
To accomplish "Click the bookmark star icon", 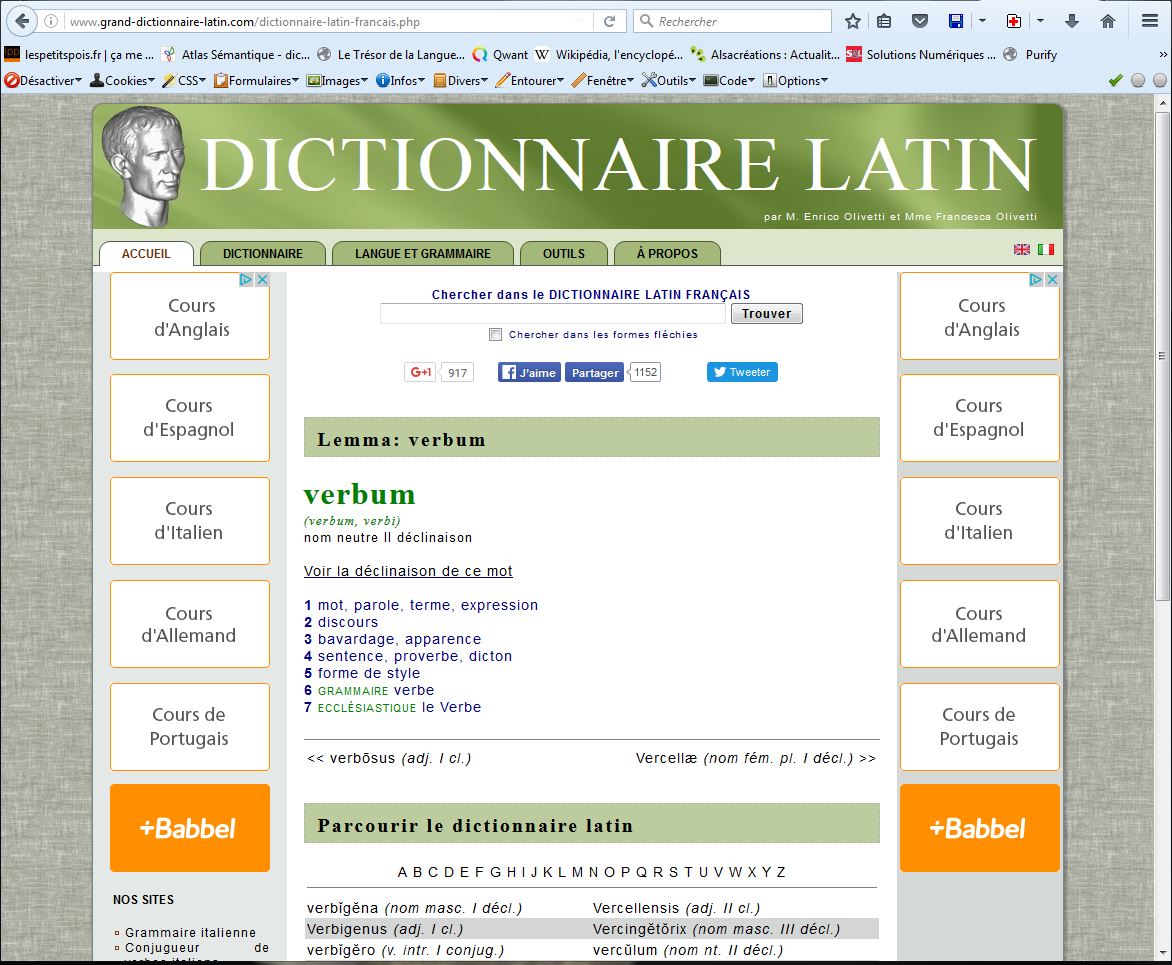I will pyautogui.click(x=853, y=21).
